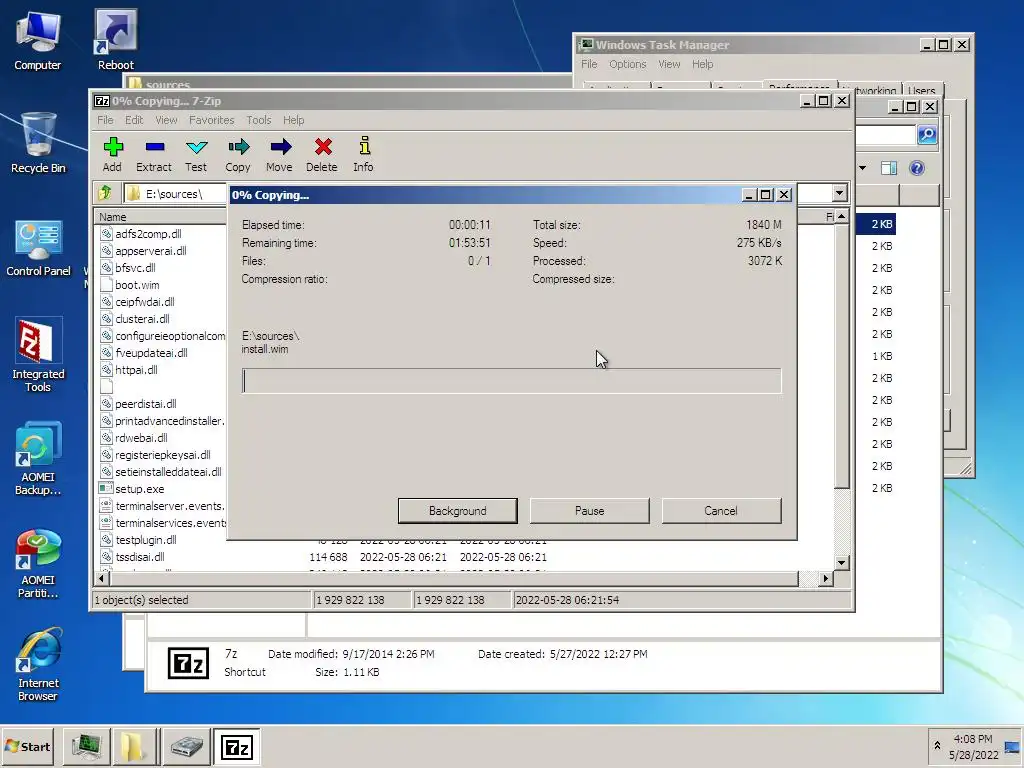Open the File menu in Task Manager
1024x768 pixels.
coord(589,64)
